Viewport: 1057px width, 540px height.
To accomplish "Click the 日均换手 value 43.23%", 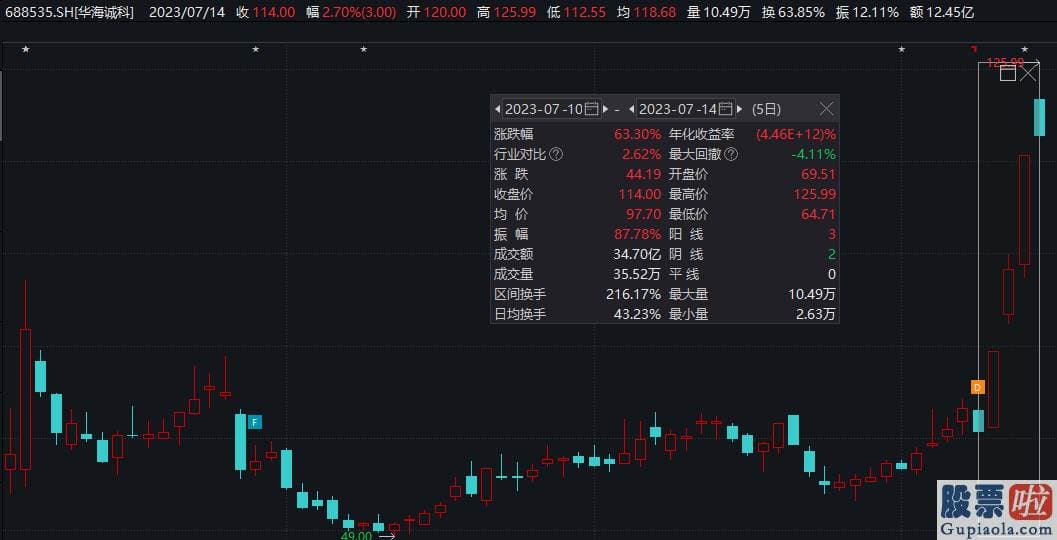I will (637, 314).
